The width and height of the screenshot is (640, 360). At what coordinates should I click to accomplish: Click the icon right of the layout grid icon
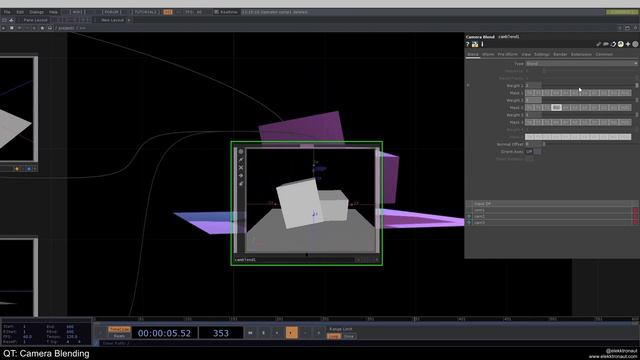pos(11,20)
